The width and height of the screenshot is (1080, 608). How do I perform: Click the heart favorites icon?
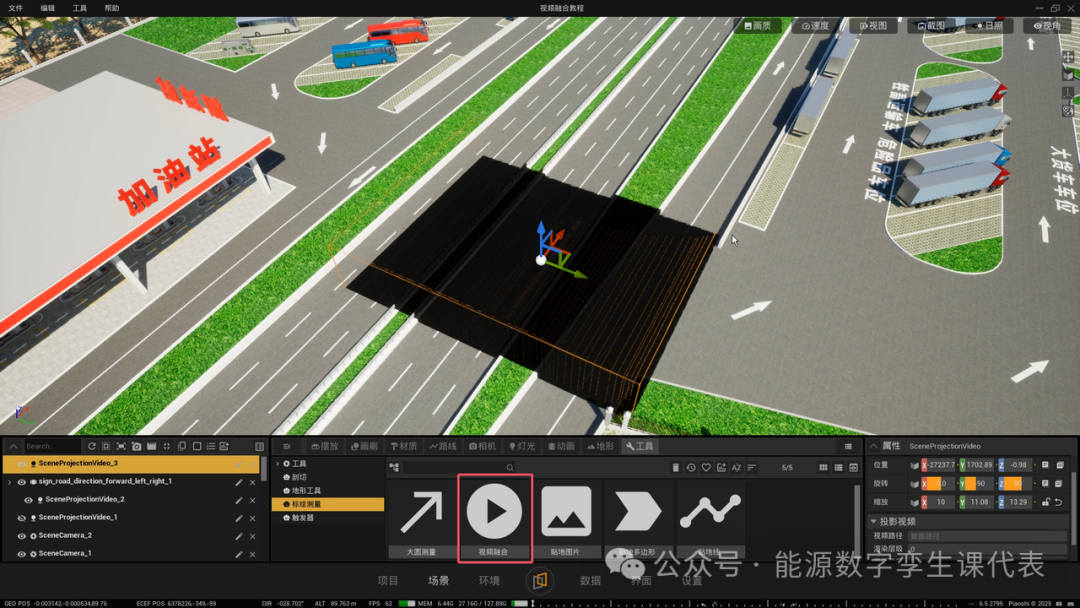click(x=706, y=468)
